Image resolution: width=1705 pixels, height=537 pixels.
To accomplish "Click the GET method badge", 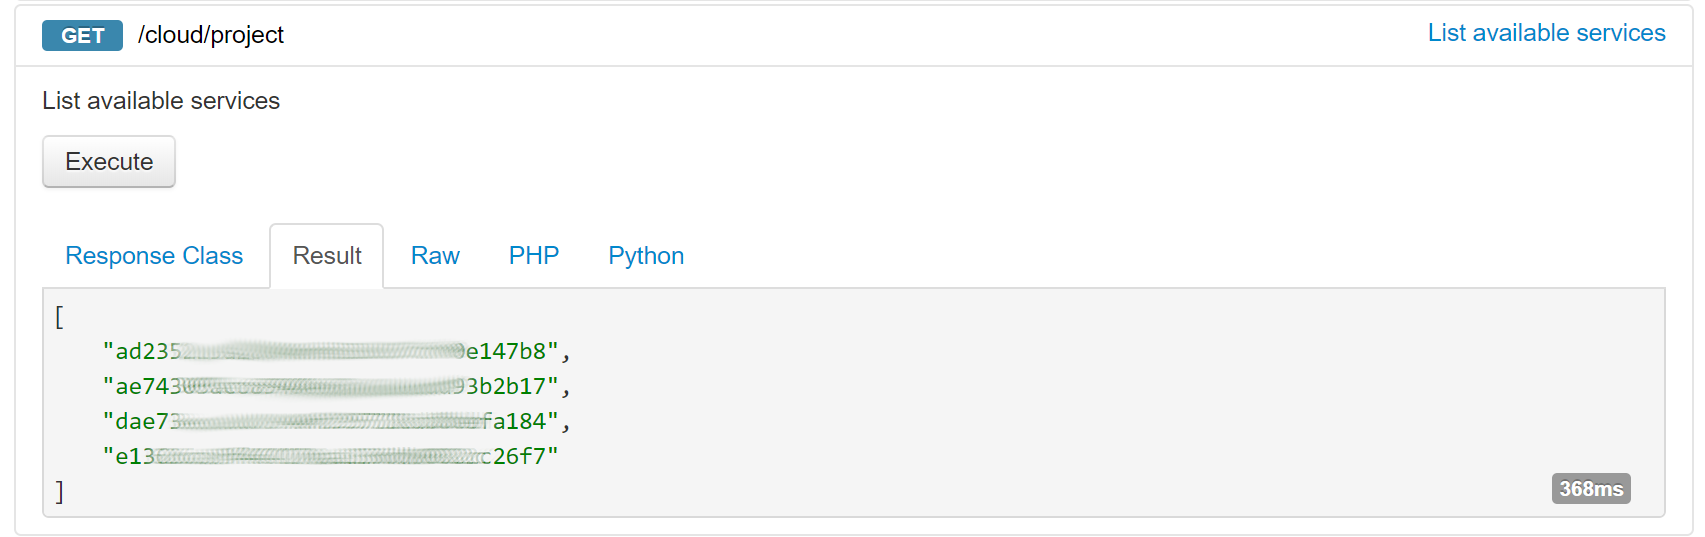I will coord(82,35).
